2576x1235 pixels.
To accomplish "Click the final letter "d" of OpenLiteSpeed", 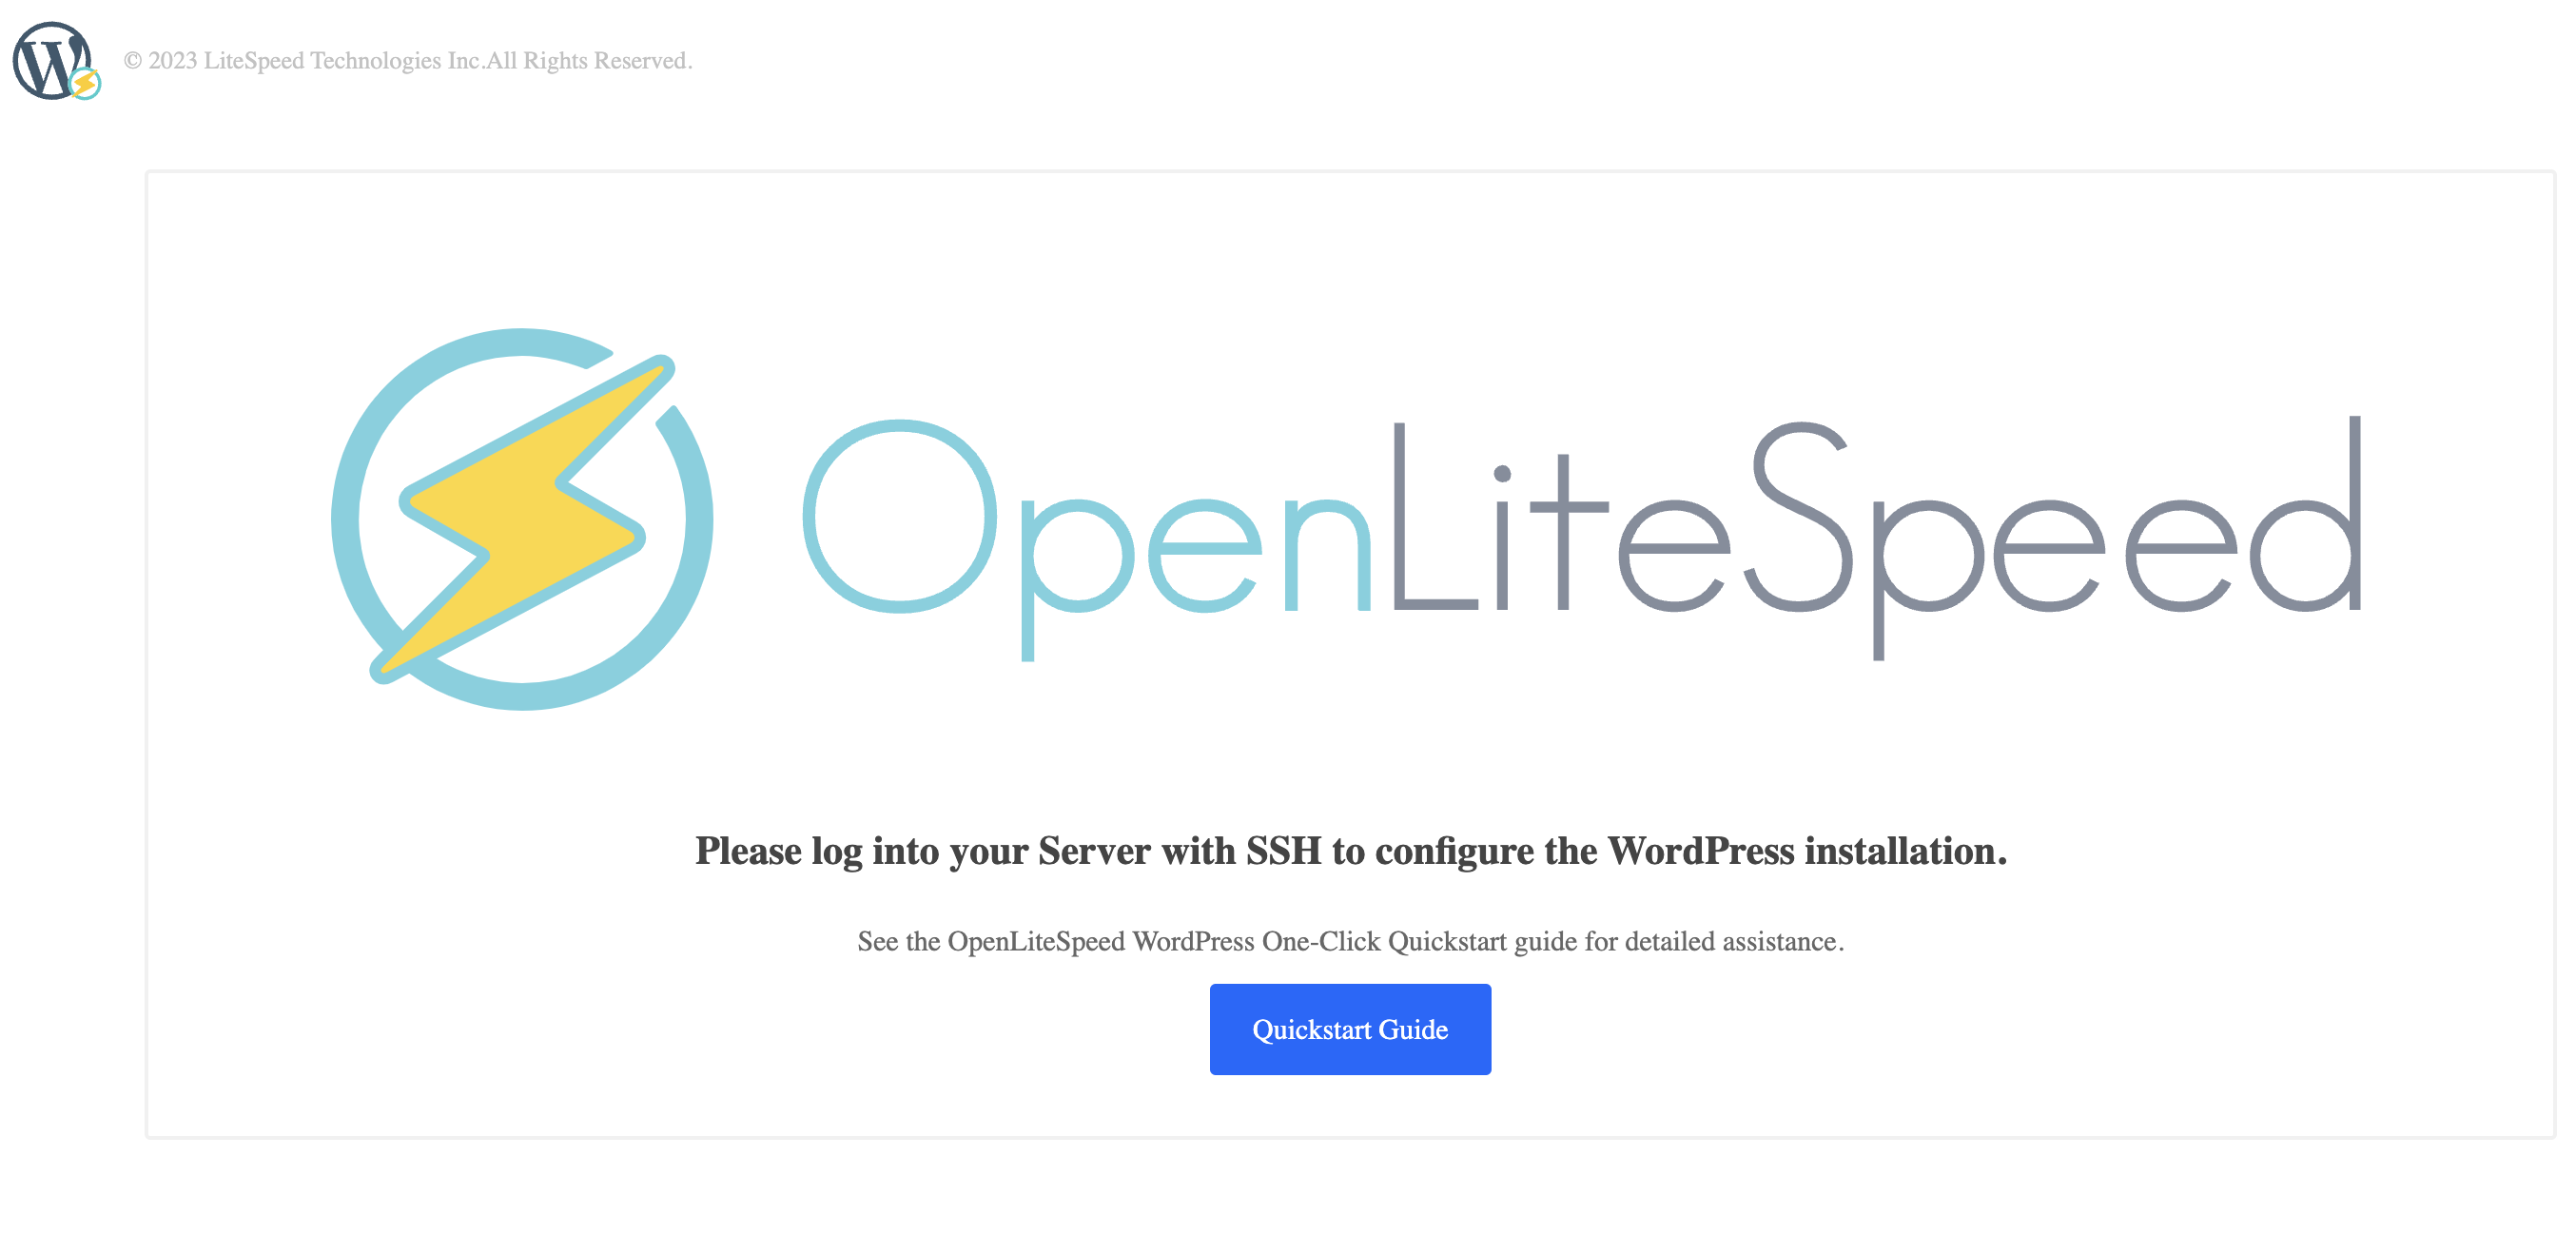I will click(2306, 513).
